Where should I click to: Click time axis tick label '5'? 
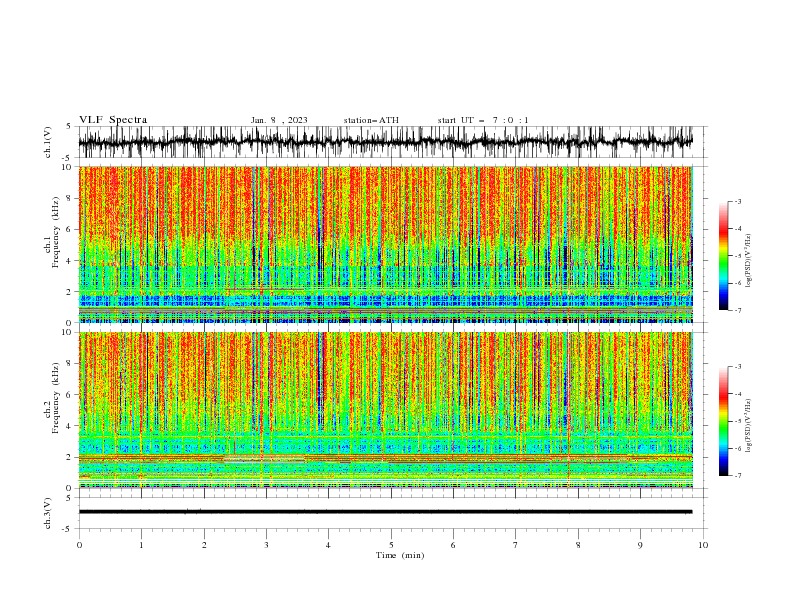point(391,545)
